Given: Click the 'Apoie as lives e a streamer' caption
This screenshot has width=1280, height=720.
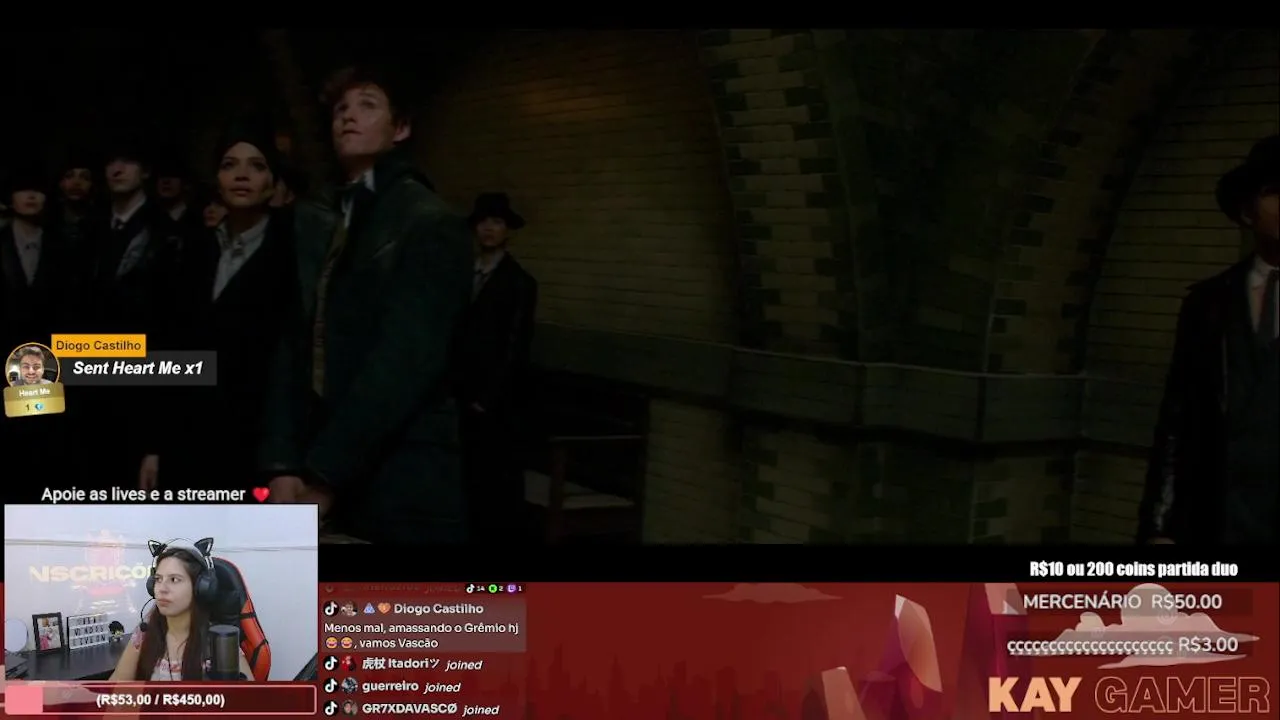Looking at the screenshot, I should pyautogui.click(x=143, y=494).
